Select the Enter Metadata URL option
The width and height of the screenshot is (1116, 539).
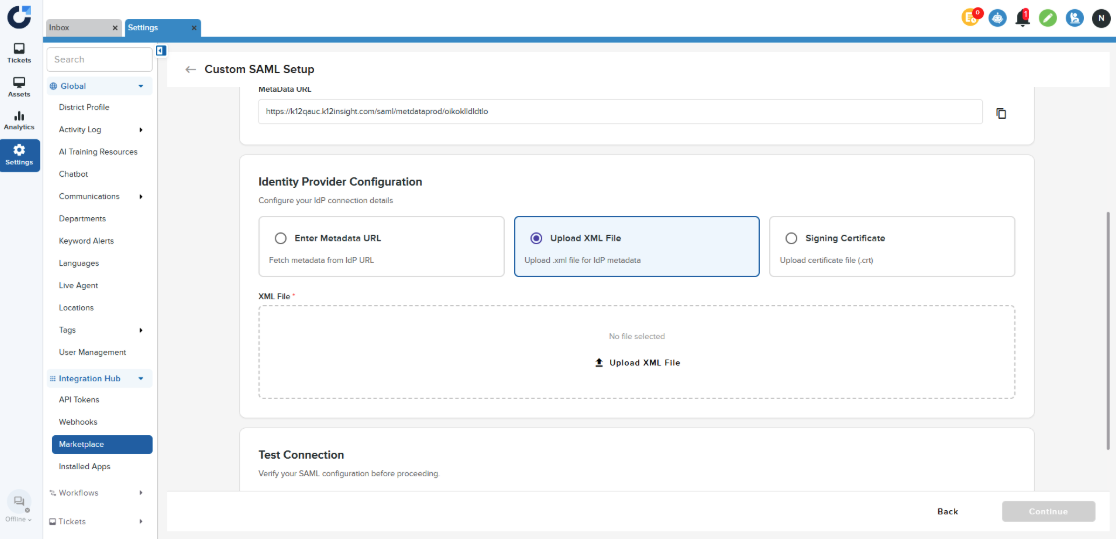click(x=281, y=239)
